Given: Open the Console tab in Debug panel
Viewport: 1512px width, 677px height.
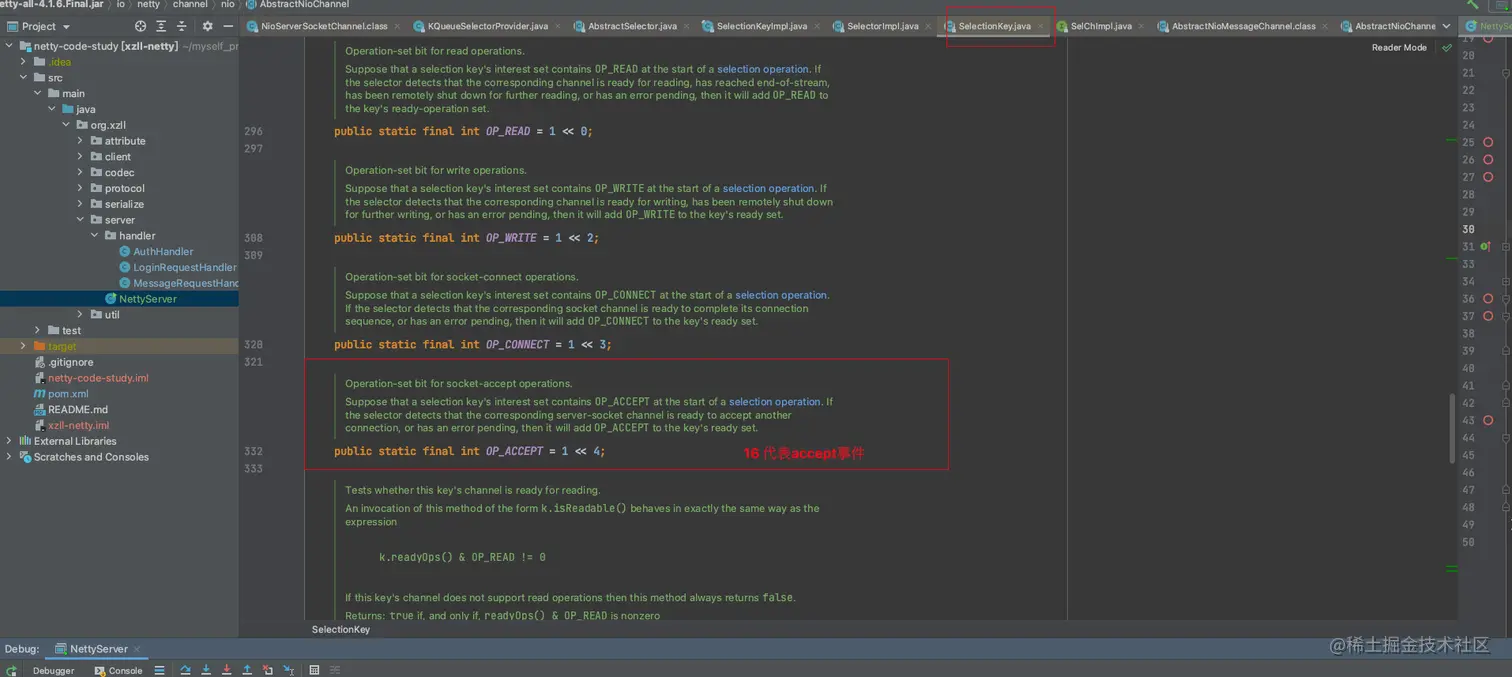Looking at the screenshot, I should [119, 670].
